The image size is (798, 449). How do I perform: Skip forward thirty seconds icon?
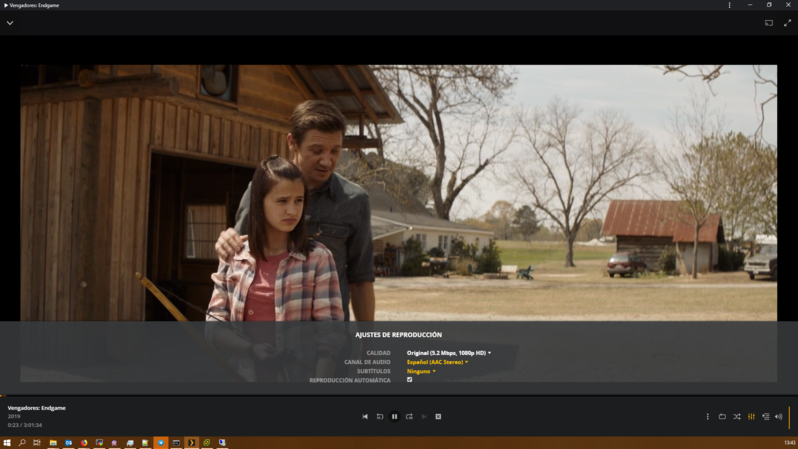tap(409, 416)
